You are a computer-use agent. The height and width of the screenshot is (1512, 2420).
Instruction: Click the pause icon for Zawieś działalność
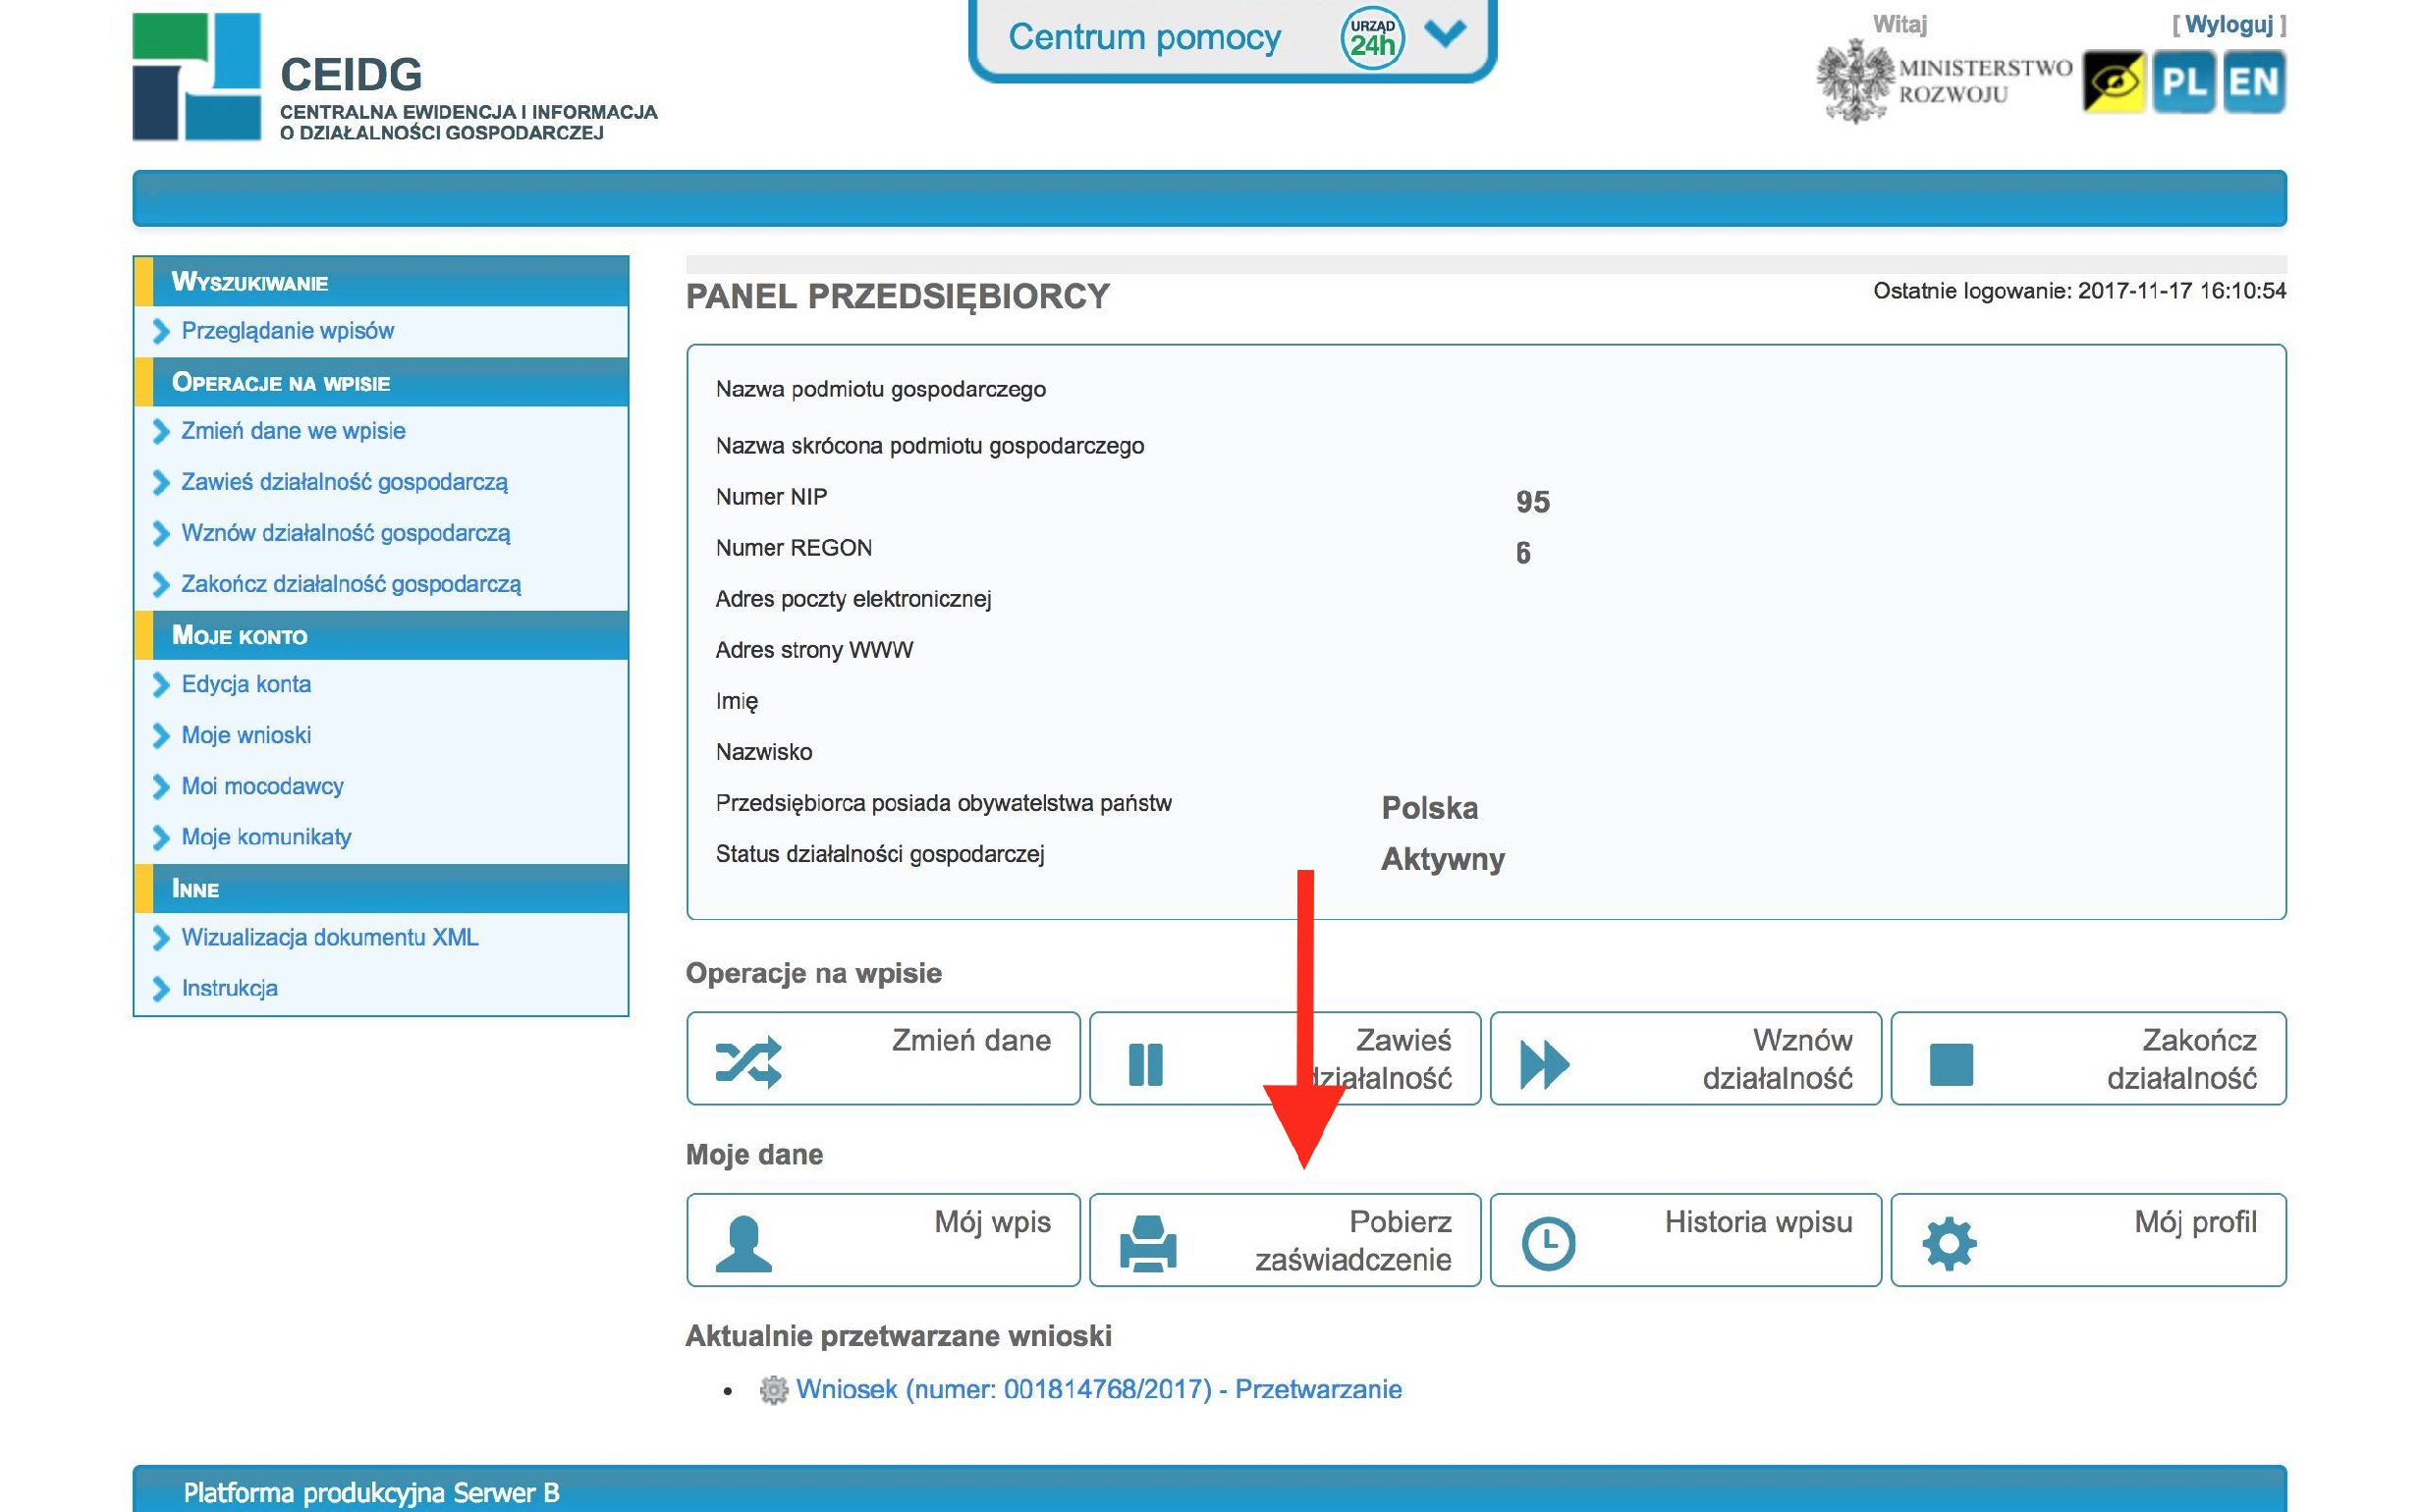click(x=1145, y=1064)
